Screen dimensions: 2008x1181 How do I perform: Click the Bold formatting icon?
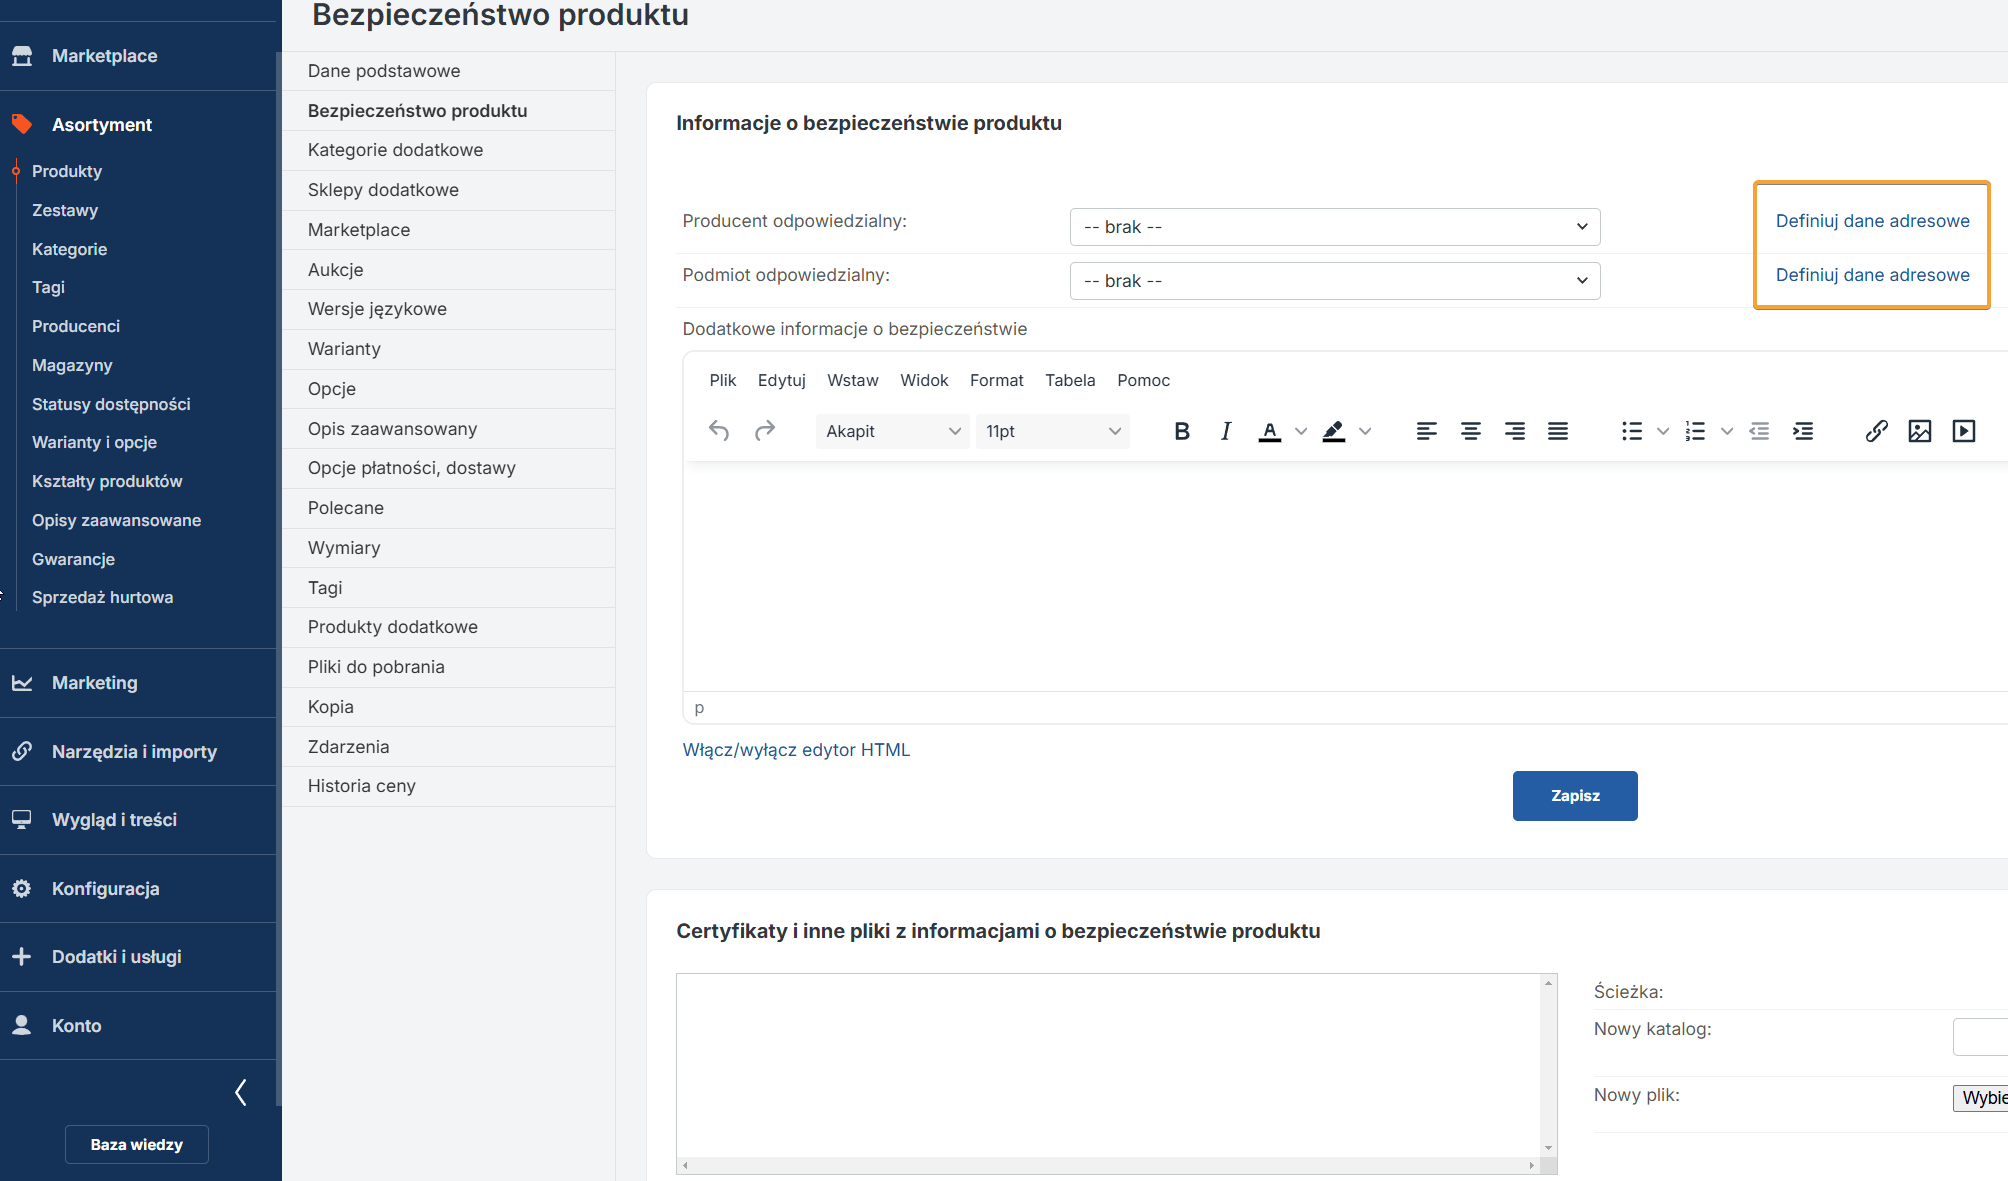point(1181,431)
